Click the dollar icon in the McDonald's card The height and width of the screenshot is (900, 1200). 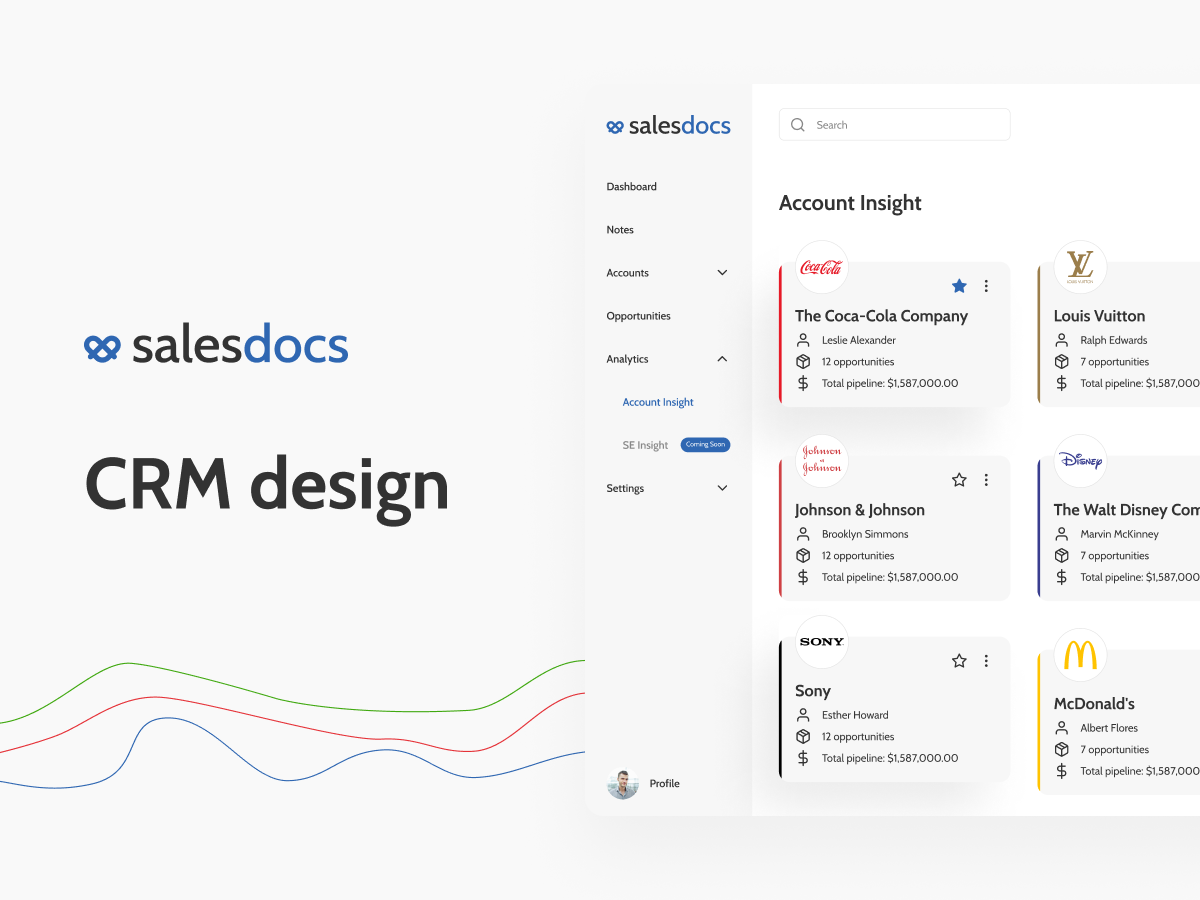[1062, 771]
